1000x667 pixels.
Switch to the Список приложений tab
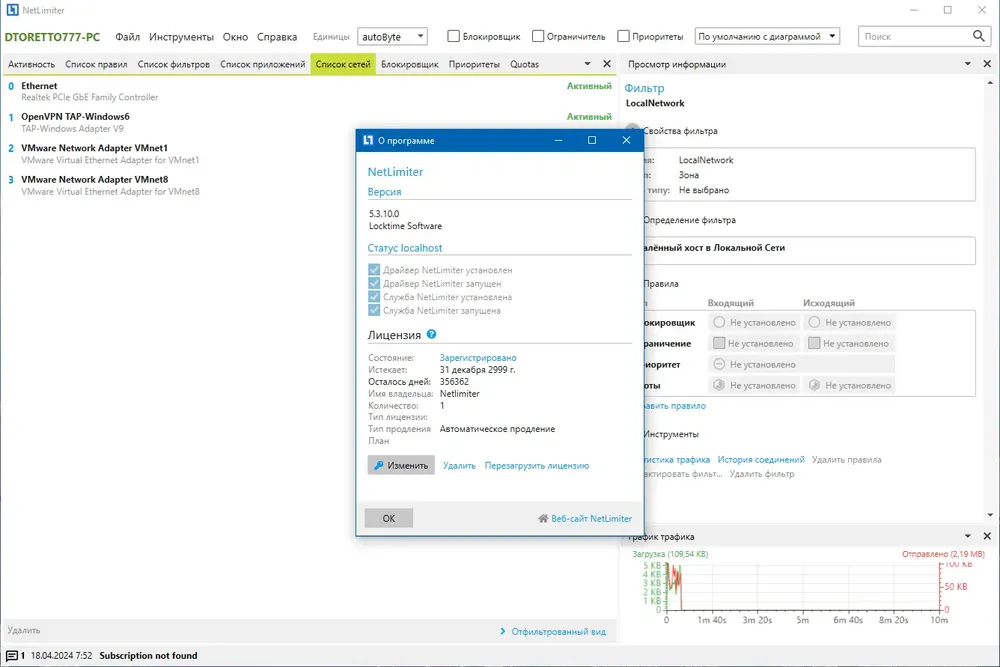263,64
